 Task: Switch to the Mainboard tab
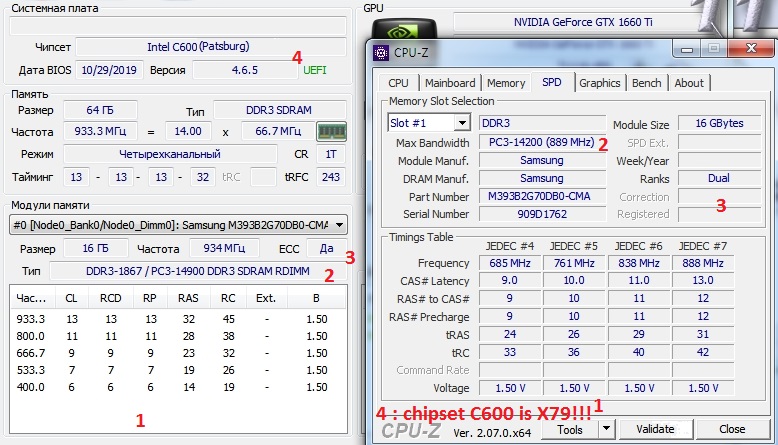[x=450, y=83]
